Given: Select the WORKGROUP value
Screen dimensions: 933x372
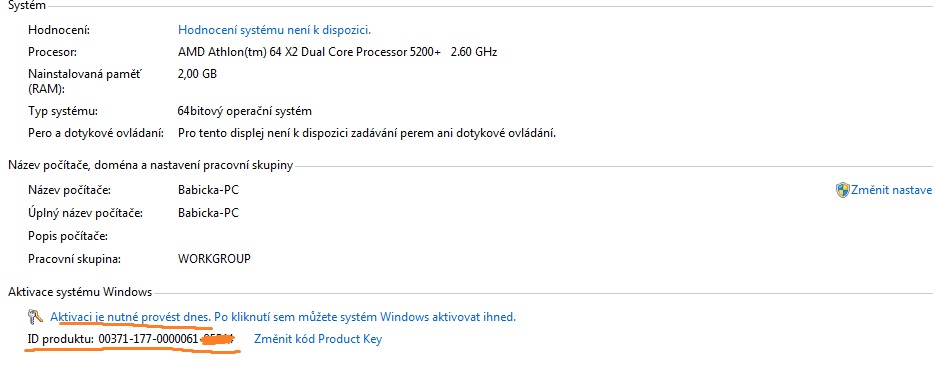Looking at the screenshot, I should tap(214, 260).
